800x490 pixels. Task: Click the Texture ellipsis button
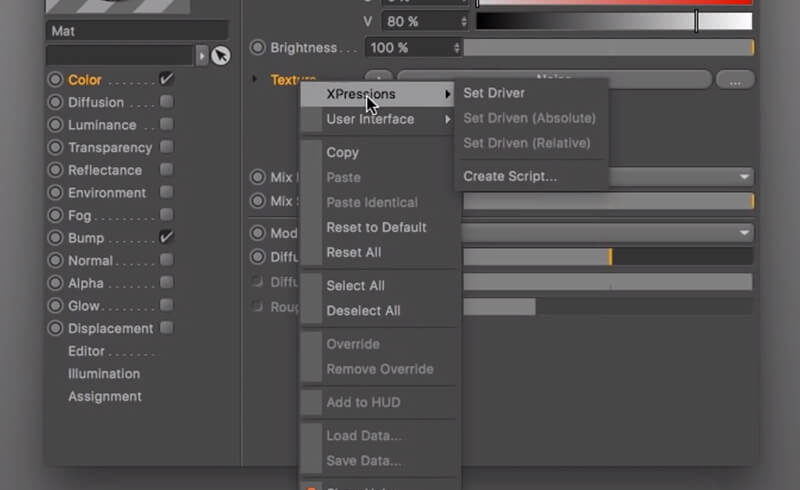pos(735,80)
